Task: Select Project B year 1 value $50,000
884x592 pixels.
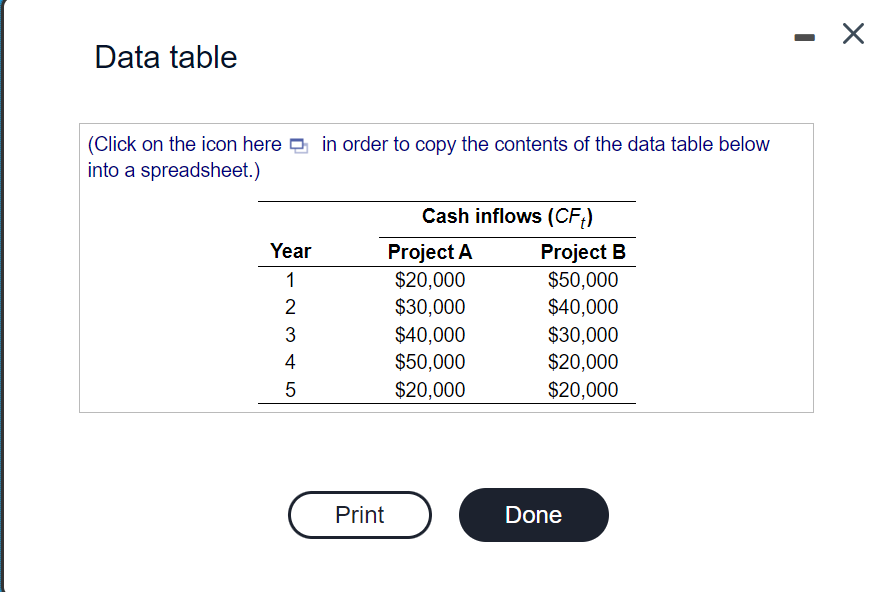Action: click(x=583, y=280)
